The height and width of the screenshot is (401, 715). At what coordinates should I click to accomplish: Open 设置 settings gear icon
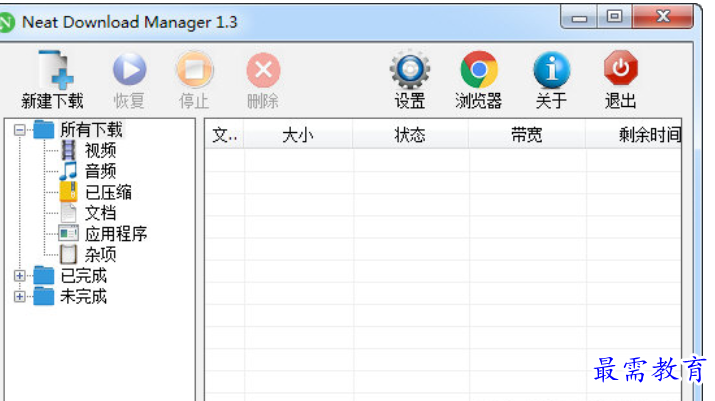pos(409,69)
